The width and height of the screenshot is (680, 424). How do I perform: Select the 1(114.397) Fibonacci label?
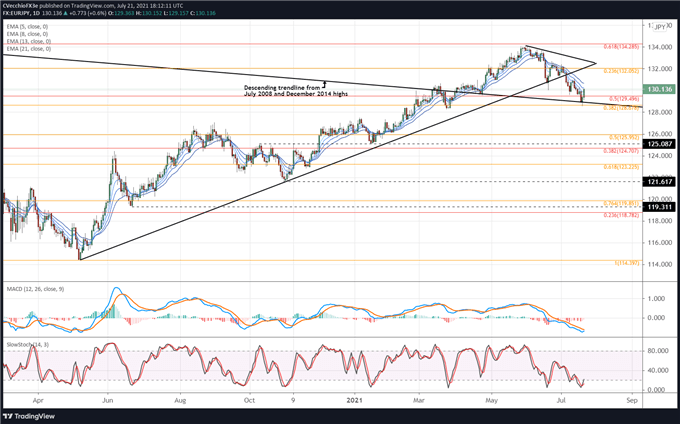coord(626,263)
